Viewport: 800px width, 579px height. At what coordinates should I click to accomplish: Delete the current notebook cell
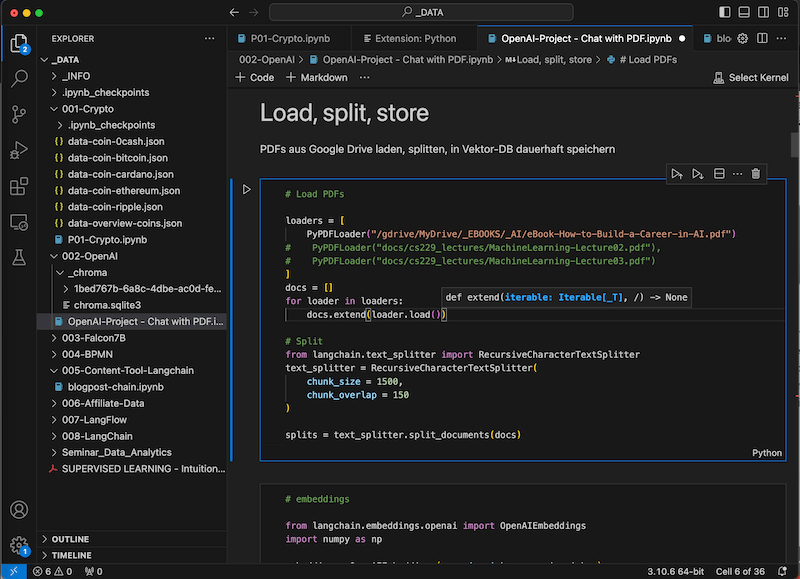[756, 174]
